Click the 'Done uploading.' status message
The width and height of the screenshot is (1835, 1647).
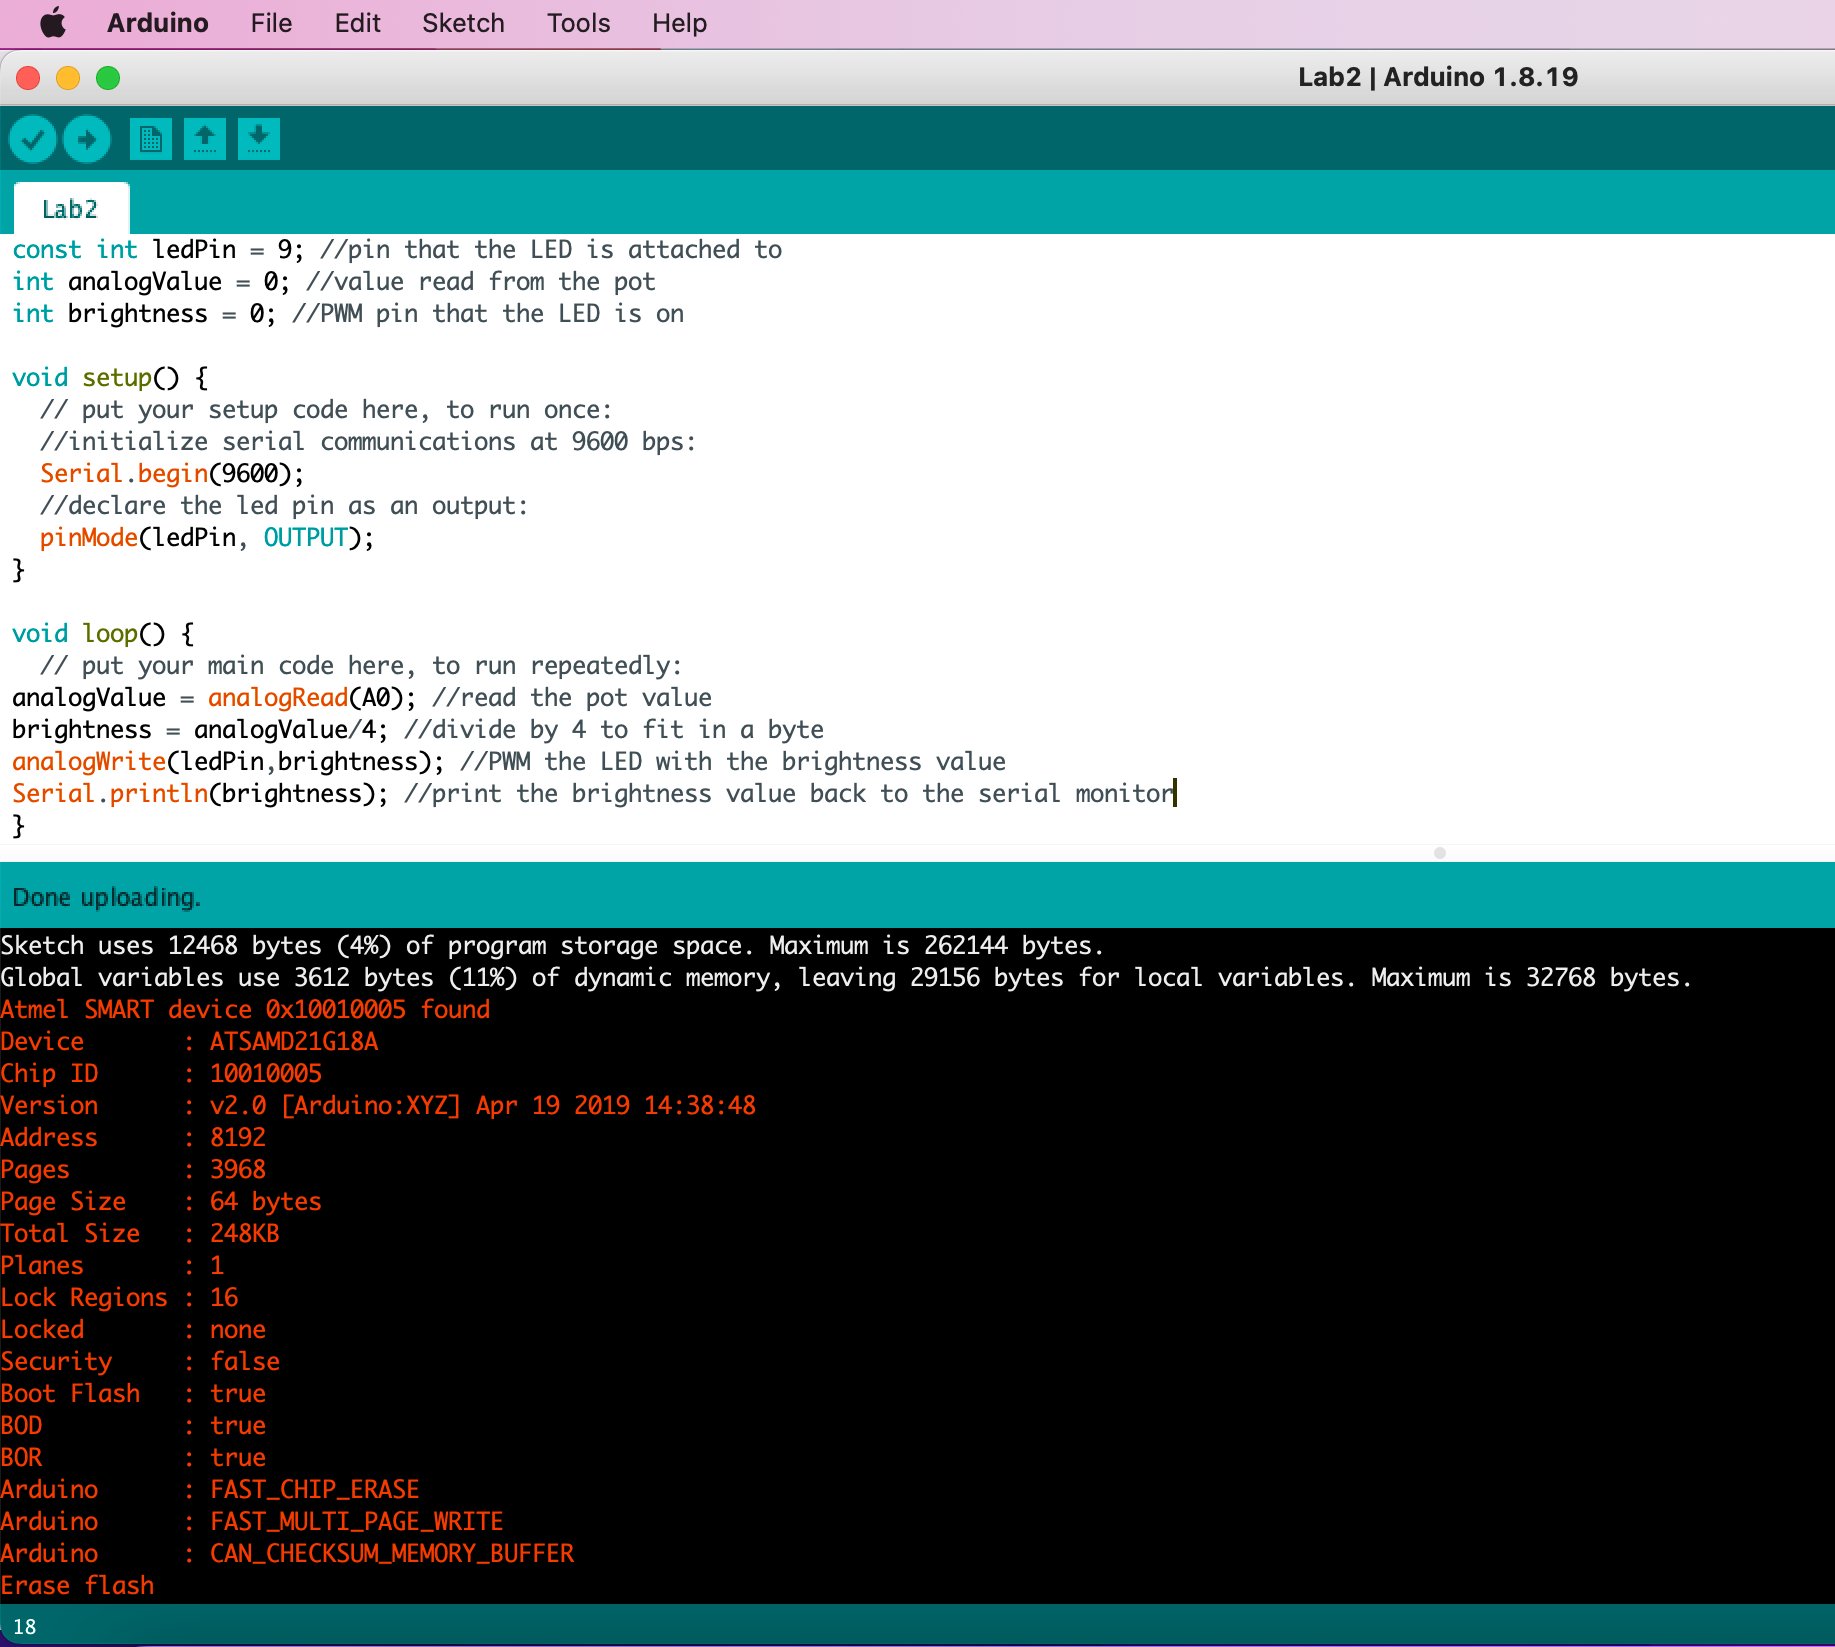click(x=106, y=897)
